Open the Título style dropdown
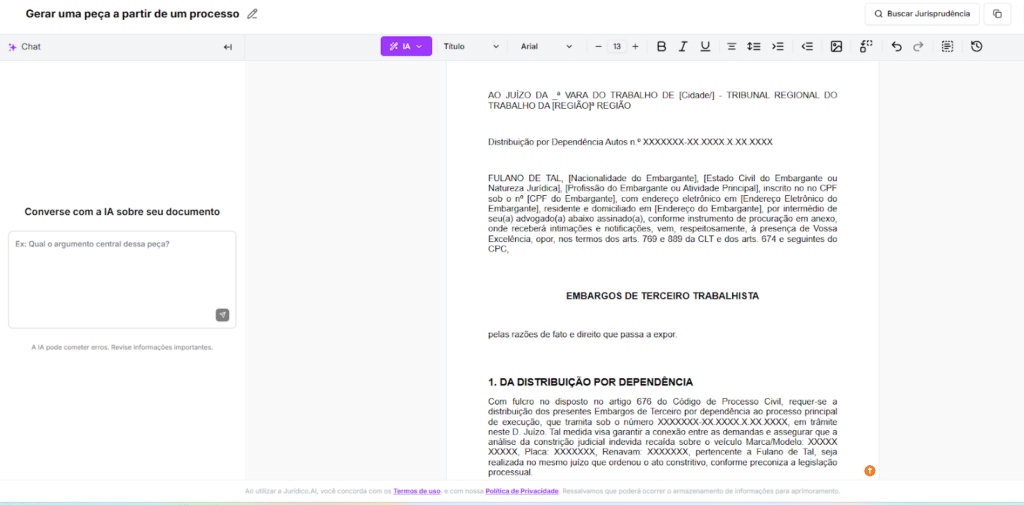Screen dimensions: 1024x505 [471, 46]
